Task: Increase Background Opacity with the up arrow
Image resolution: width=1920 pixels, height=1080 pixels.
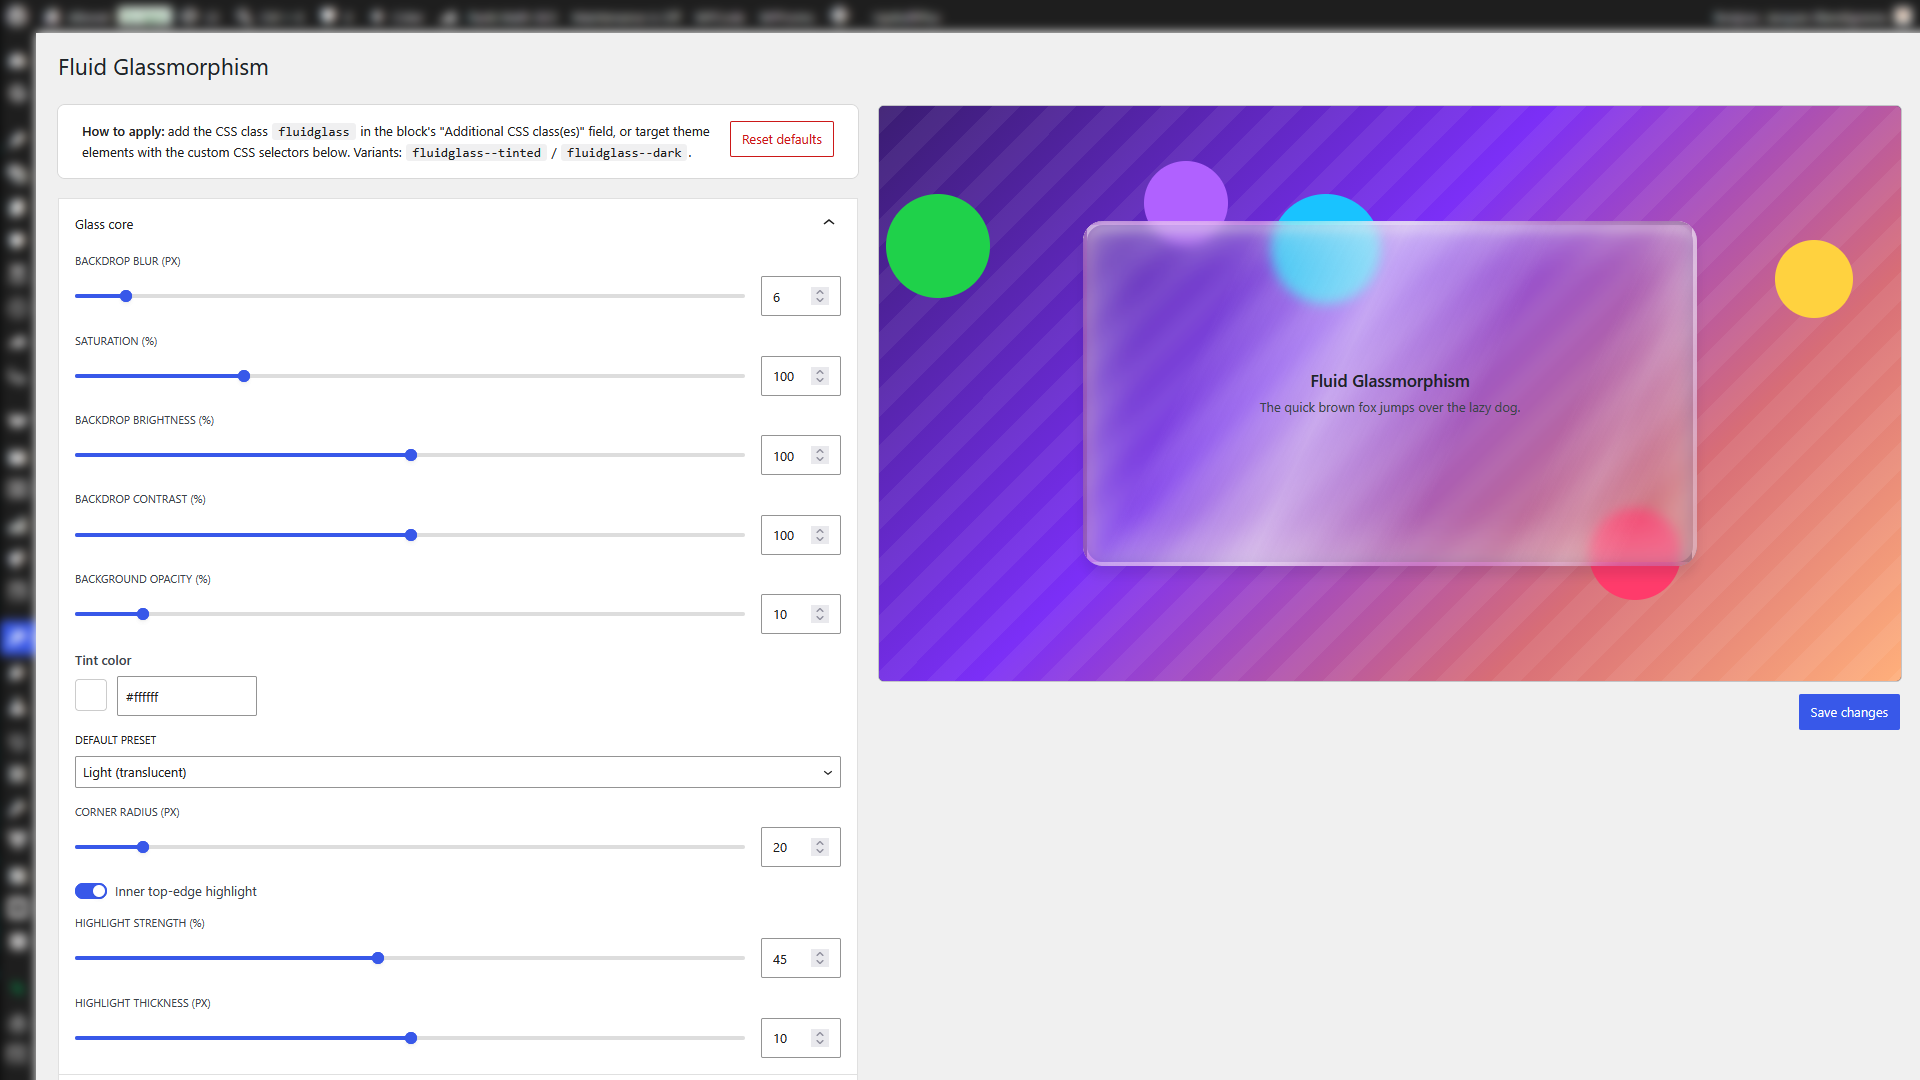Action: 820,610
